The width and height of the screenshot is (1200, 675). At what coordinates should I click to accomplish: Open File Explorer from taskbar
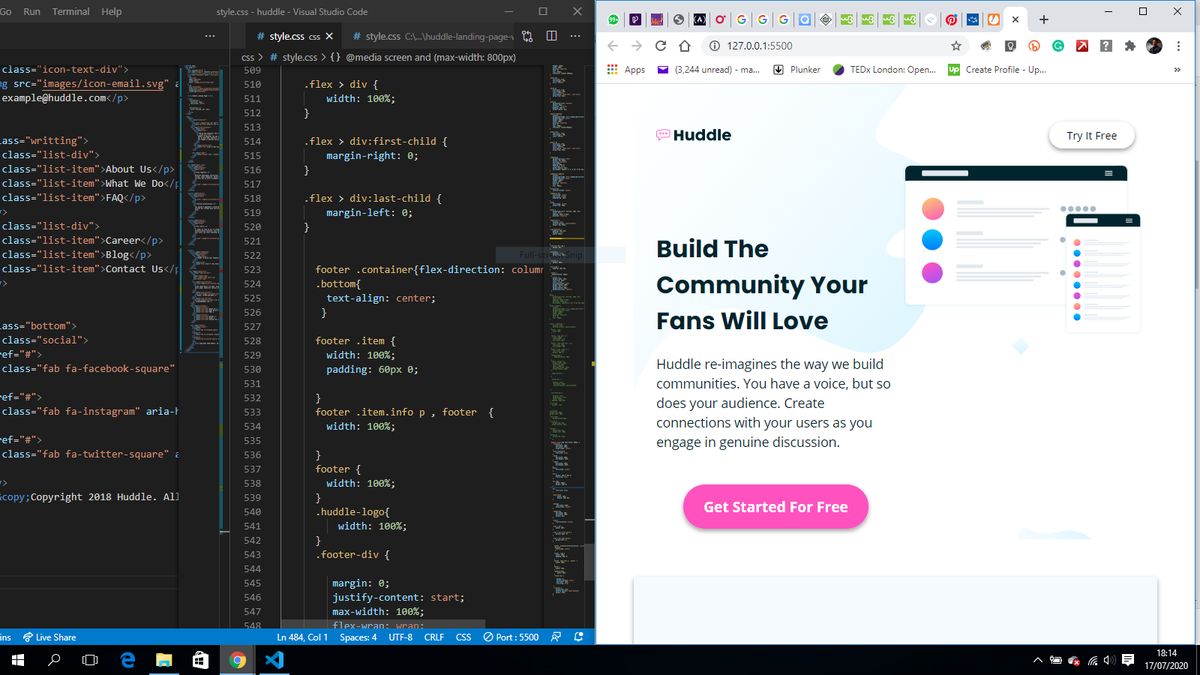[163, 660]
